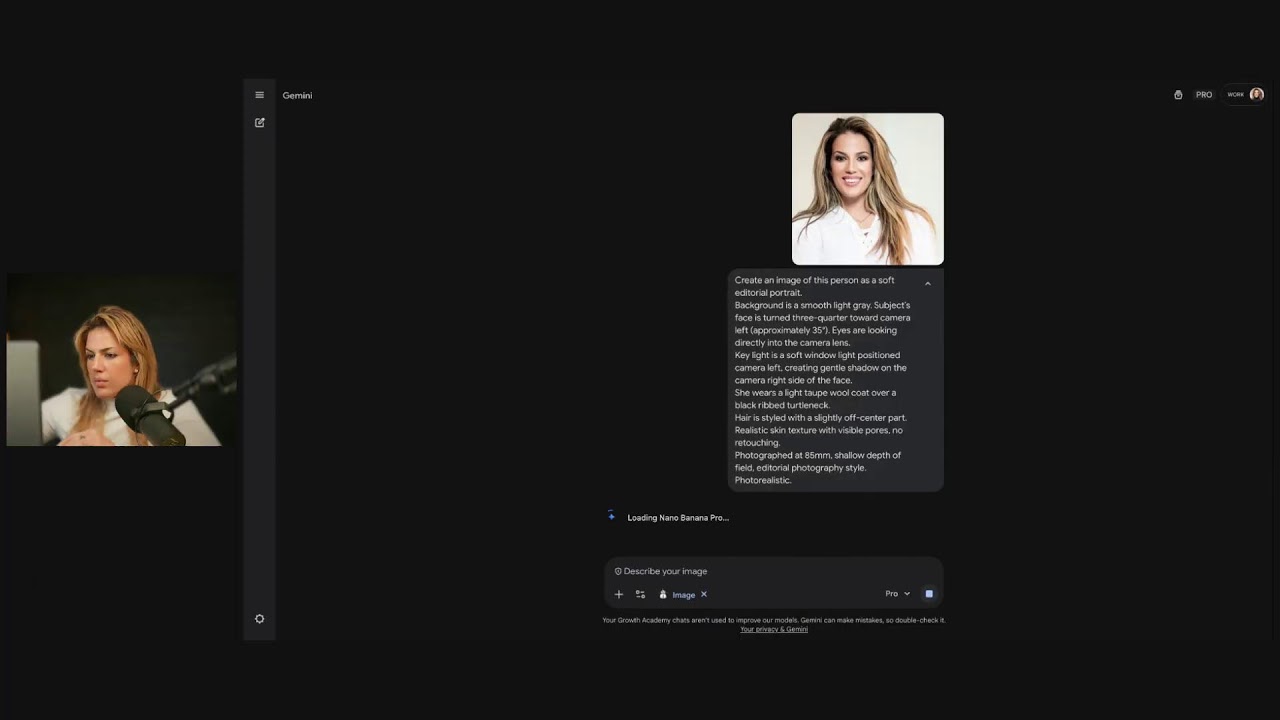Focus the 'Describe your image' input field

[774, 571]
